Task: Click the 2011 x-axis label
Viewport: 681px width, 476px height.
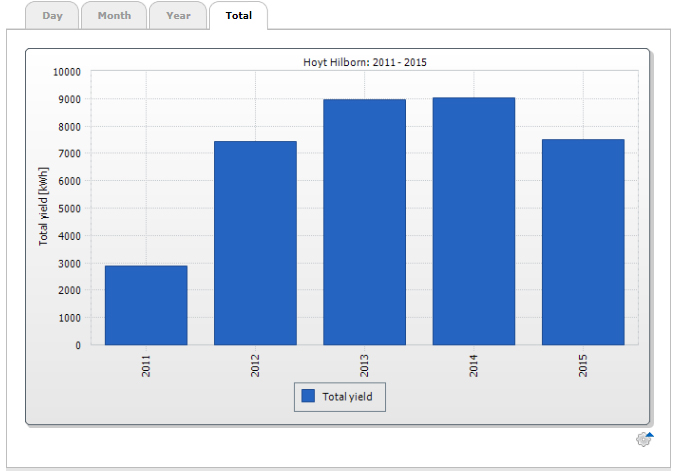Action: pos(146,365)
